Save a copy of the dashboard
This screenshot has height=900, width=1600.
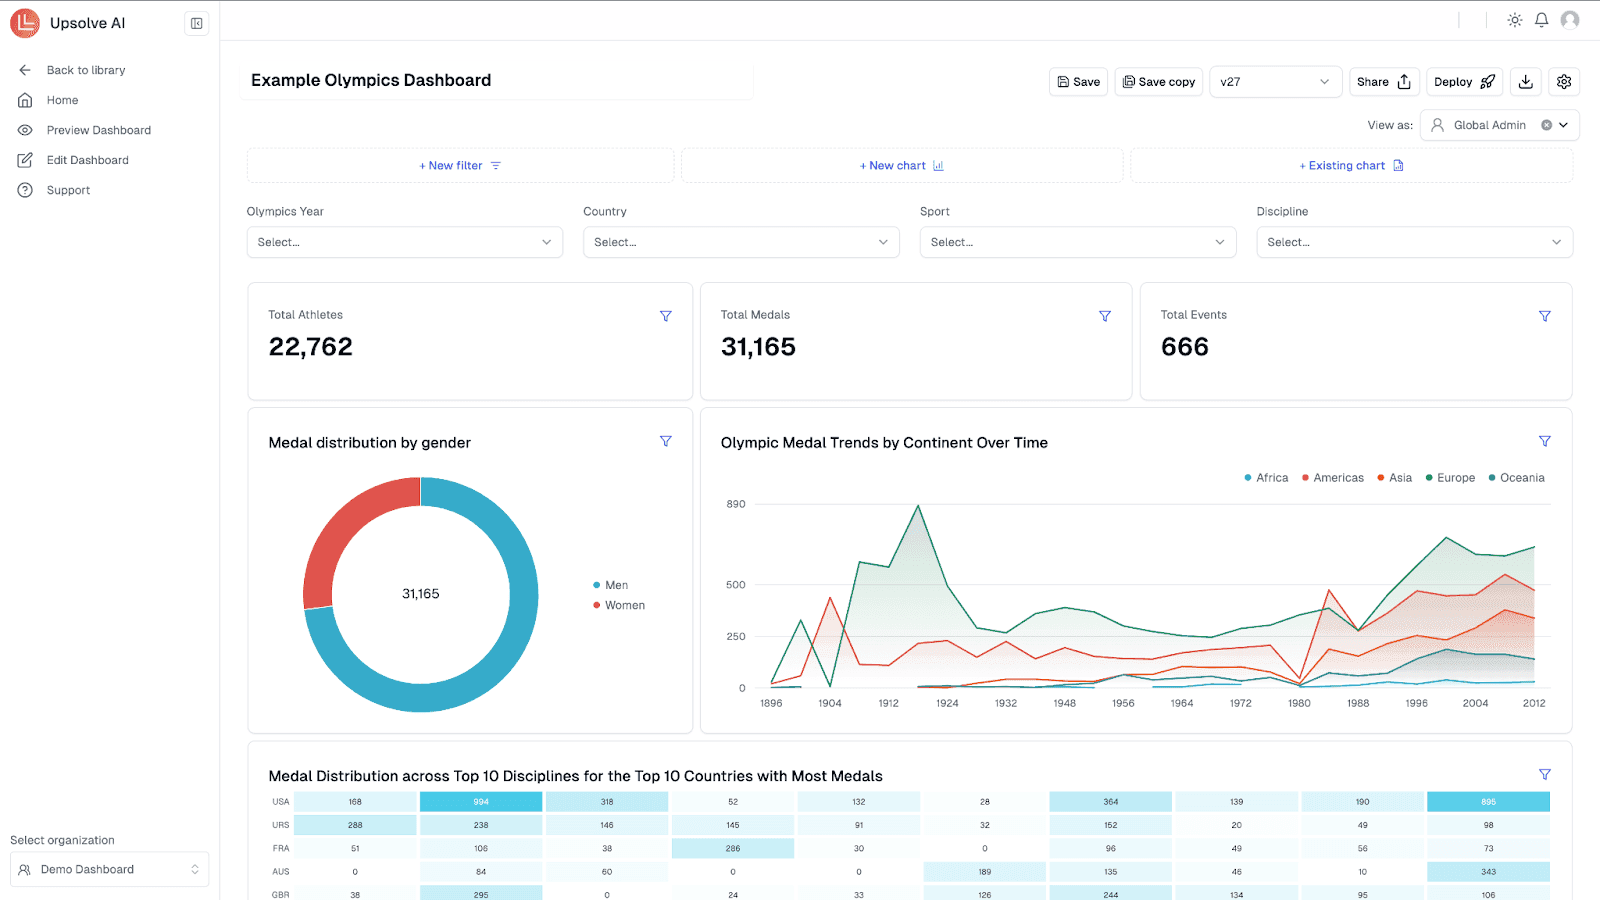(1158, 81)
